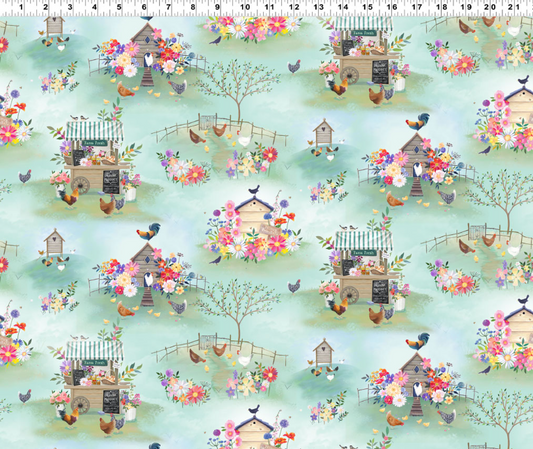Pick the ruler number 14
This screenshot has width=533, height=449.
343,7
